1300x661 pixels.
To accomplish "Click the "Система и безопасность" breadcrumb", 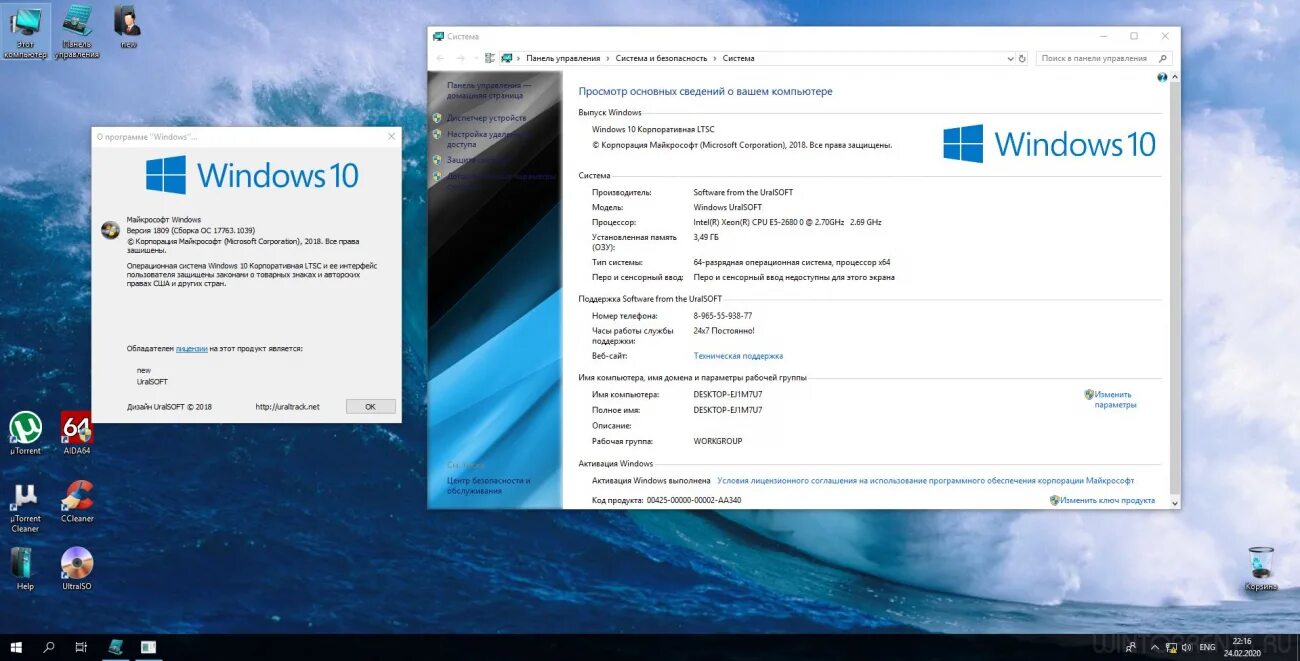I will [661, 58].
